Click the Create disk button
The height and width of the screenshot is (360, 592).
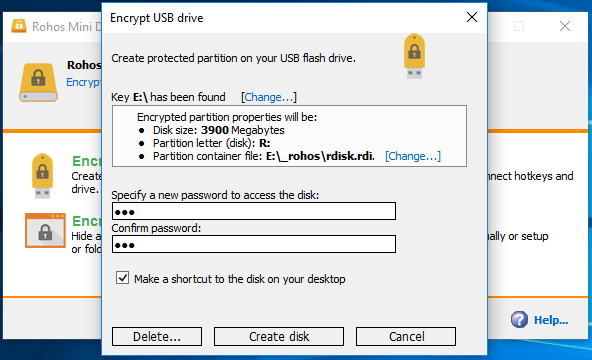coord(279,336)
